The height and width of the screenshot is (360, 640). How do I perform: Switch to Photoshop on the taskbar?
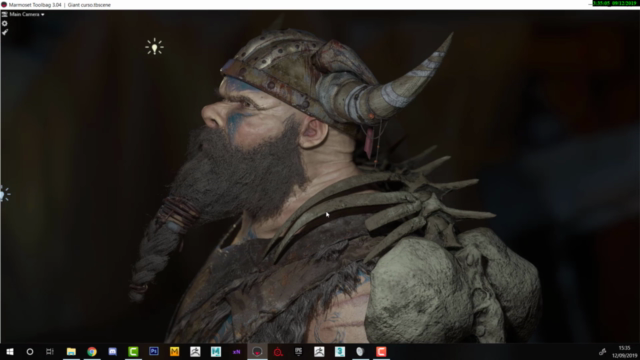tap(154, 351)
